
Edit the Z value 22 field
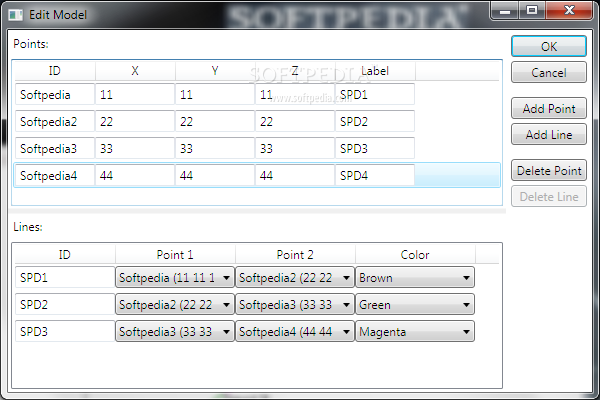(x=295, y=121)
